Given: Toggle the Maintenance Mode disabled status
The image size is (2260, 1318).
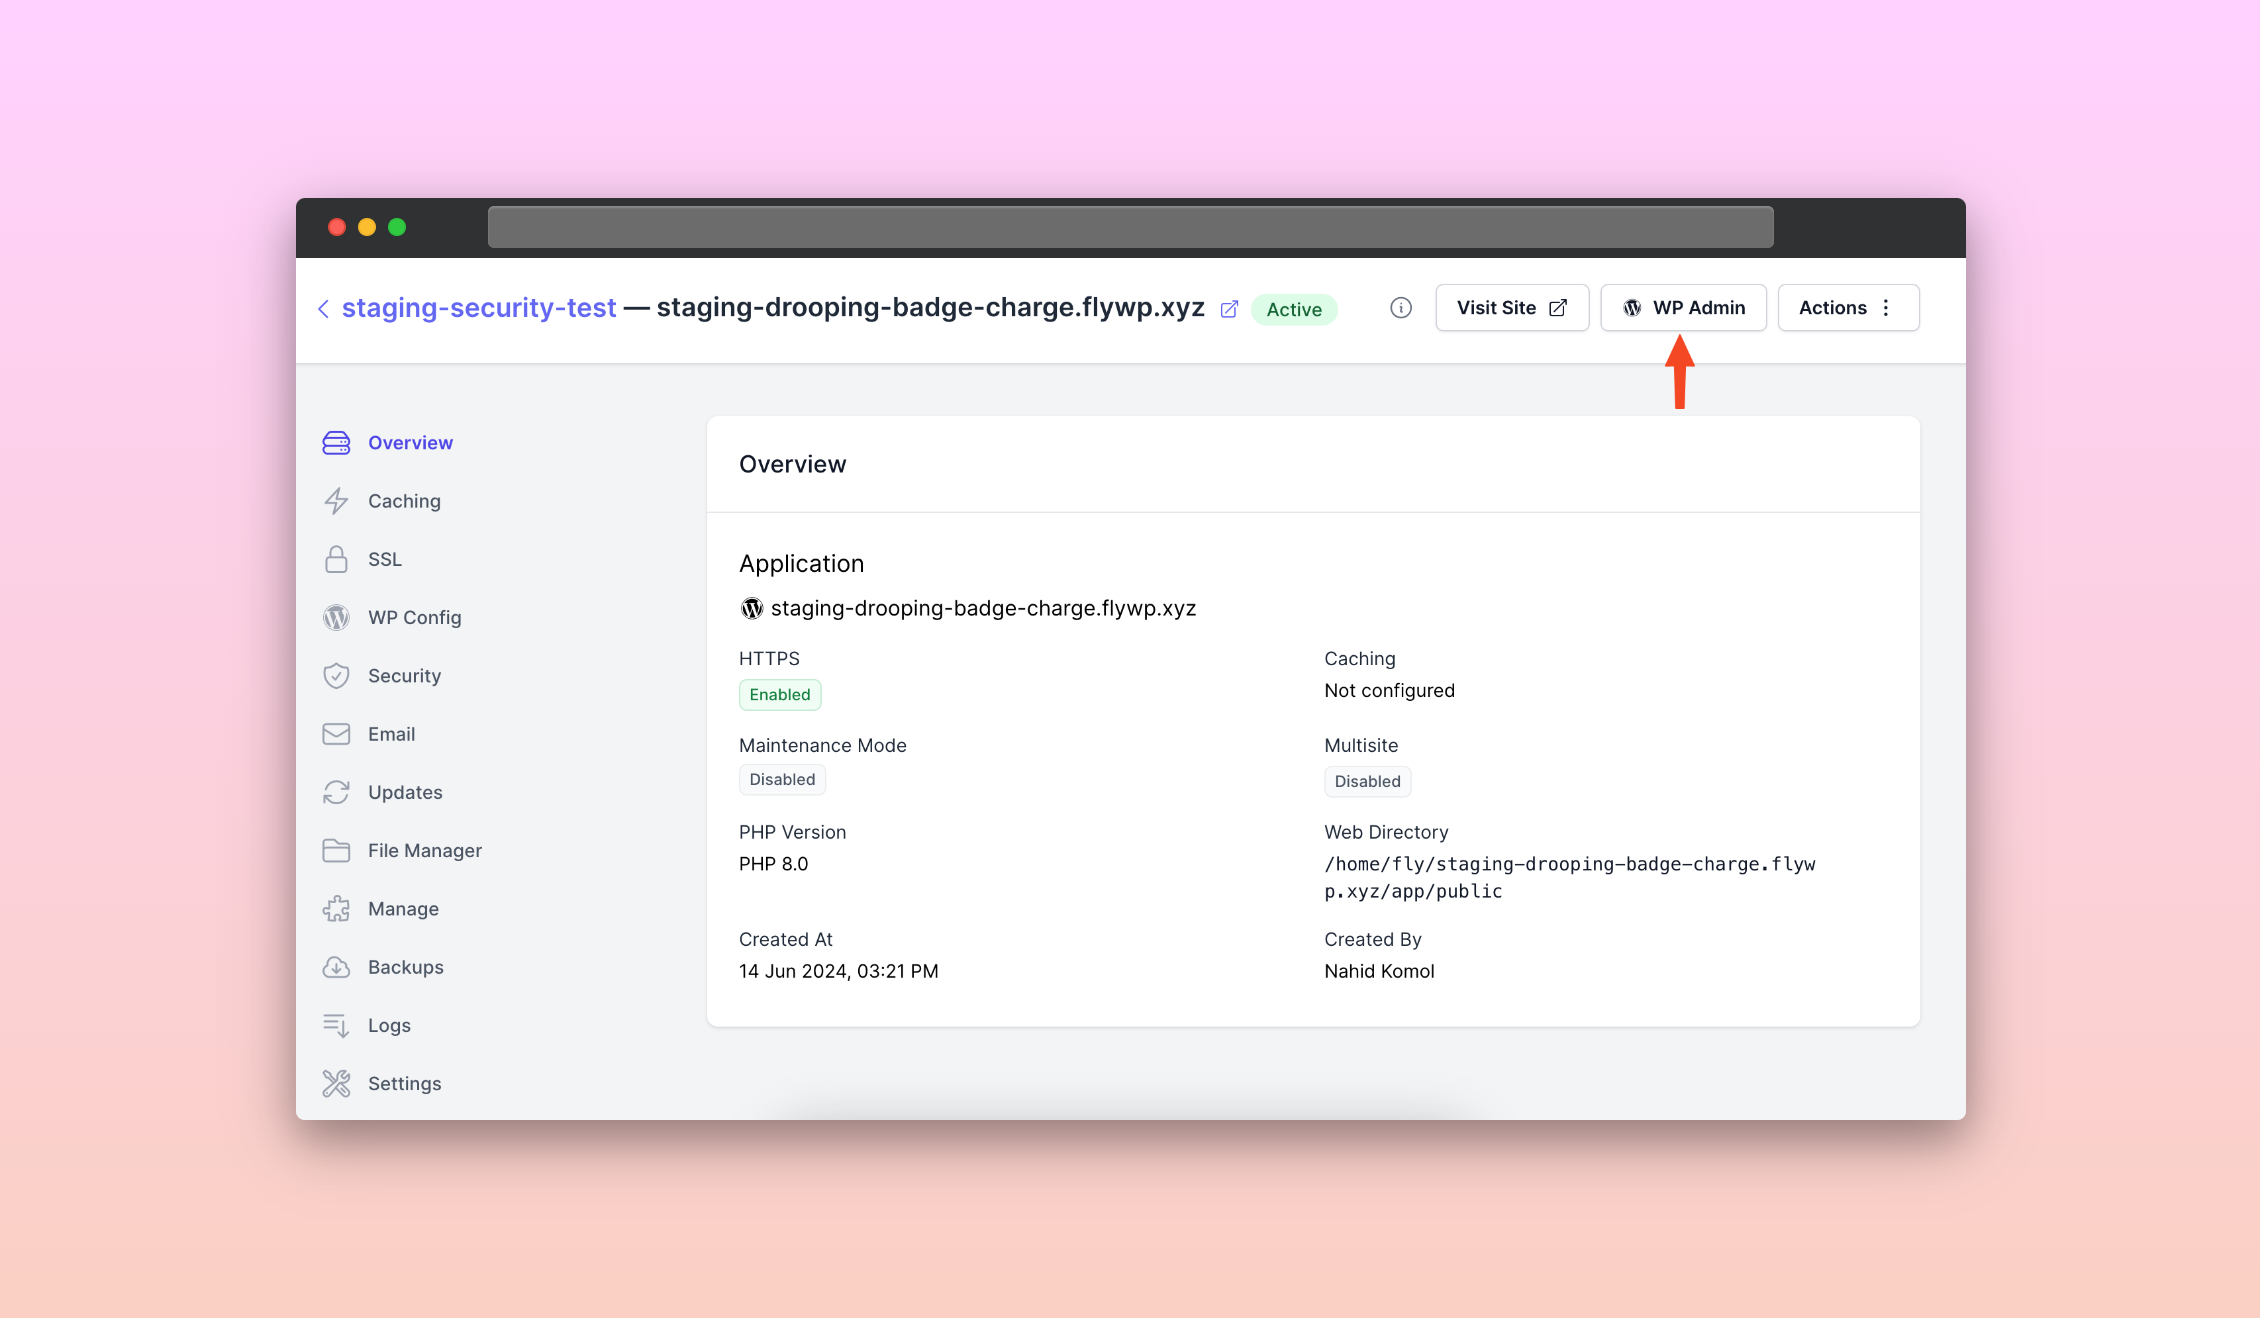Looking at the screenshot, I should 781,778.
